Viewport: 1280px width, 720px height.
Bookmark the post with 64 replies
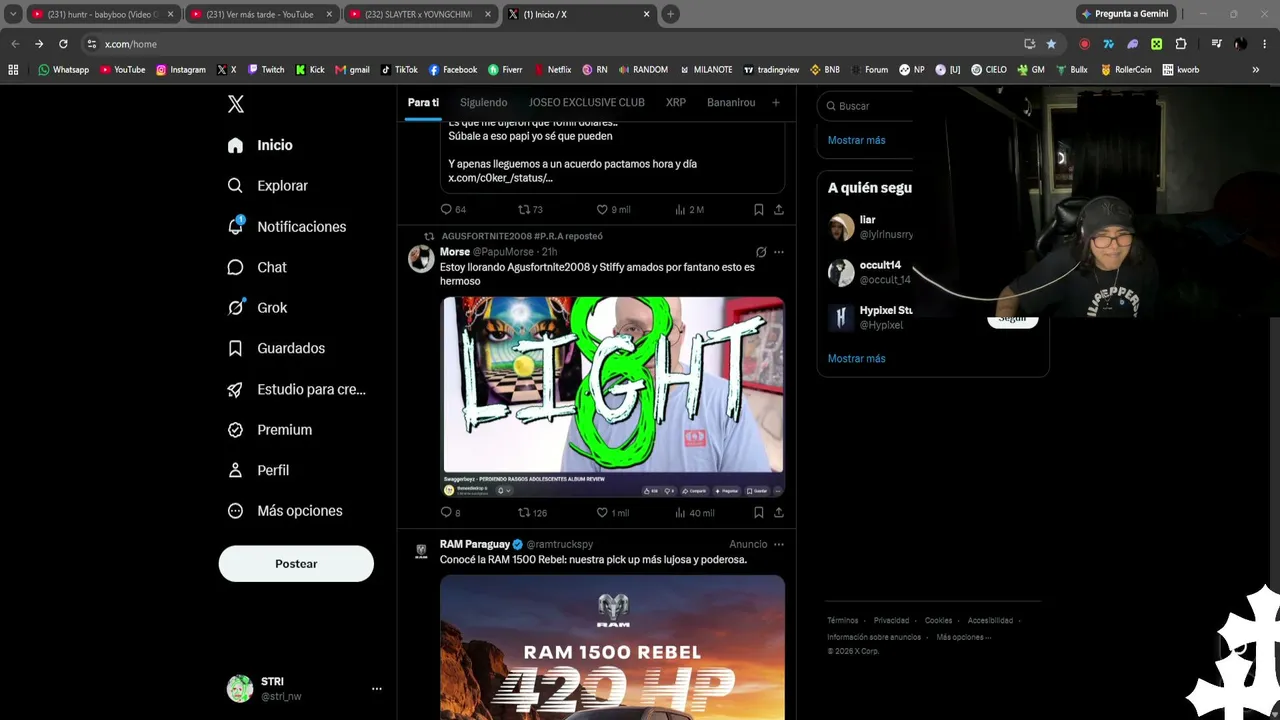coord(759,209)
